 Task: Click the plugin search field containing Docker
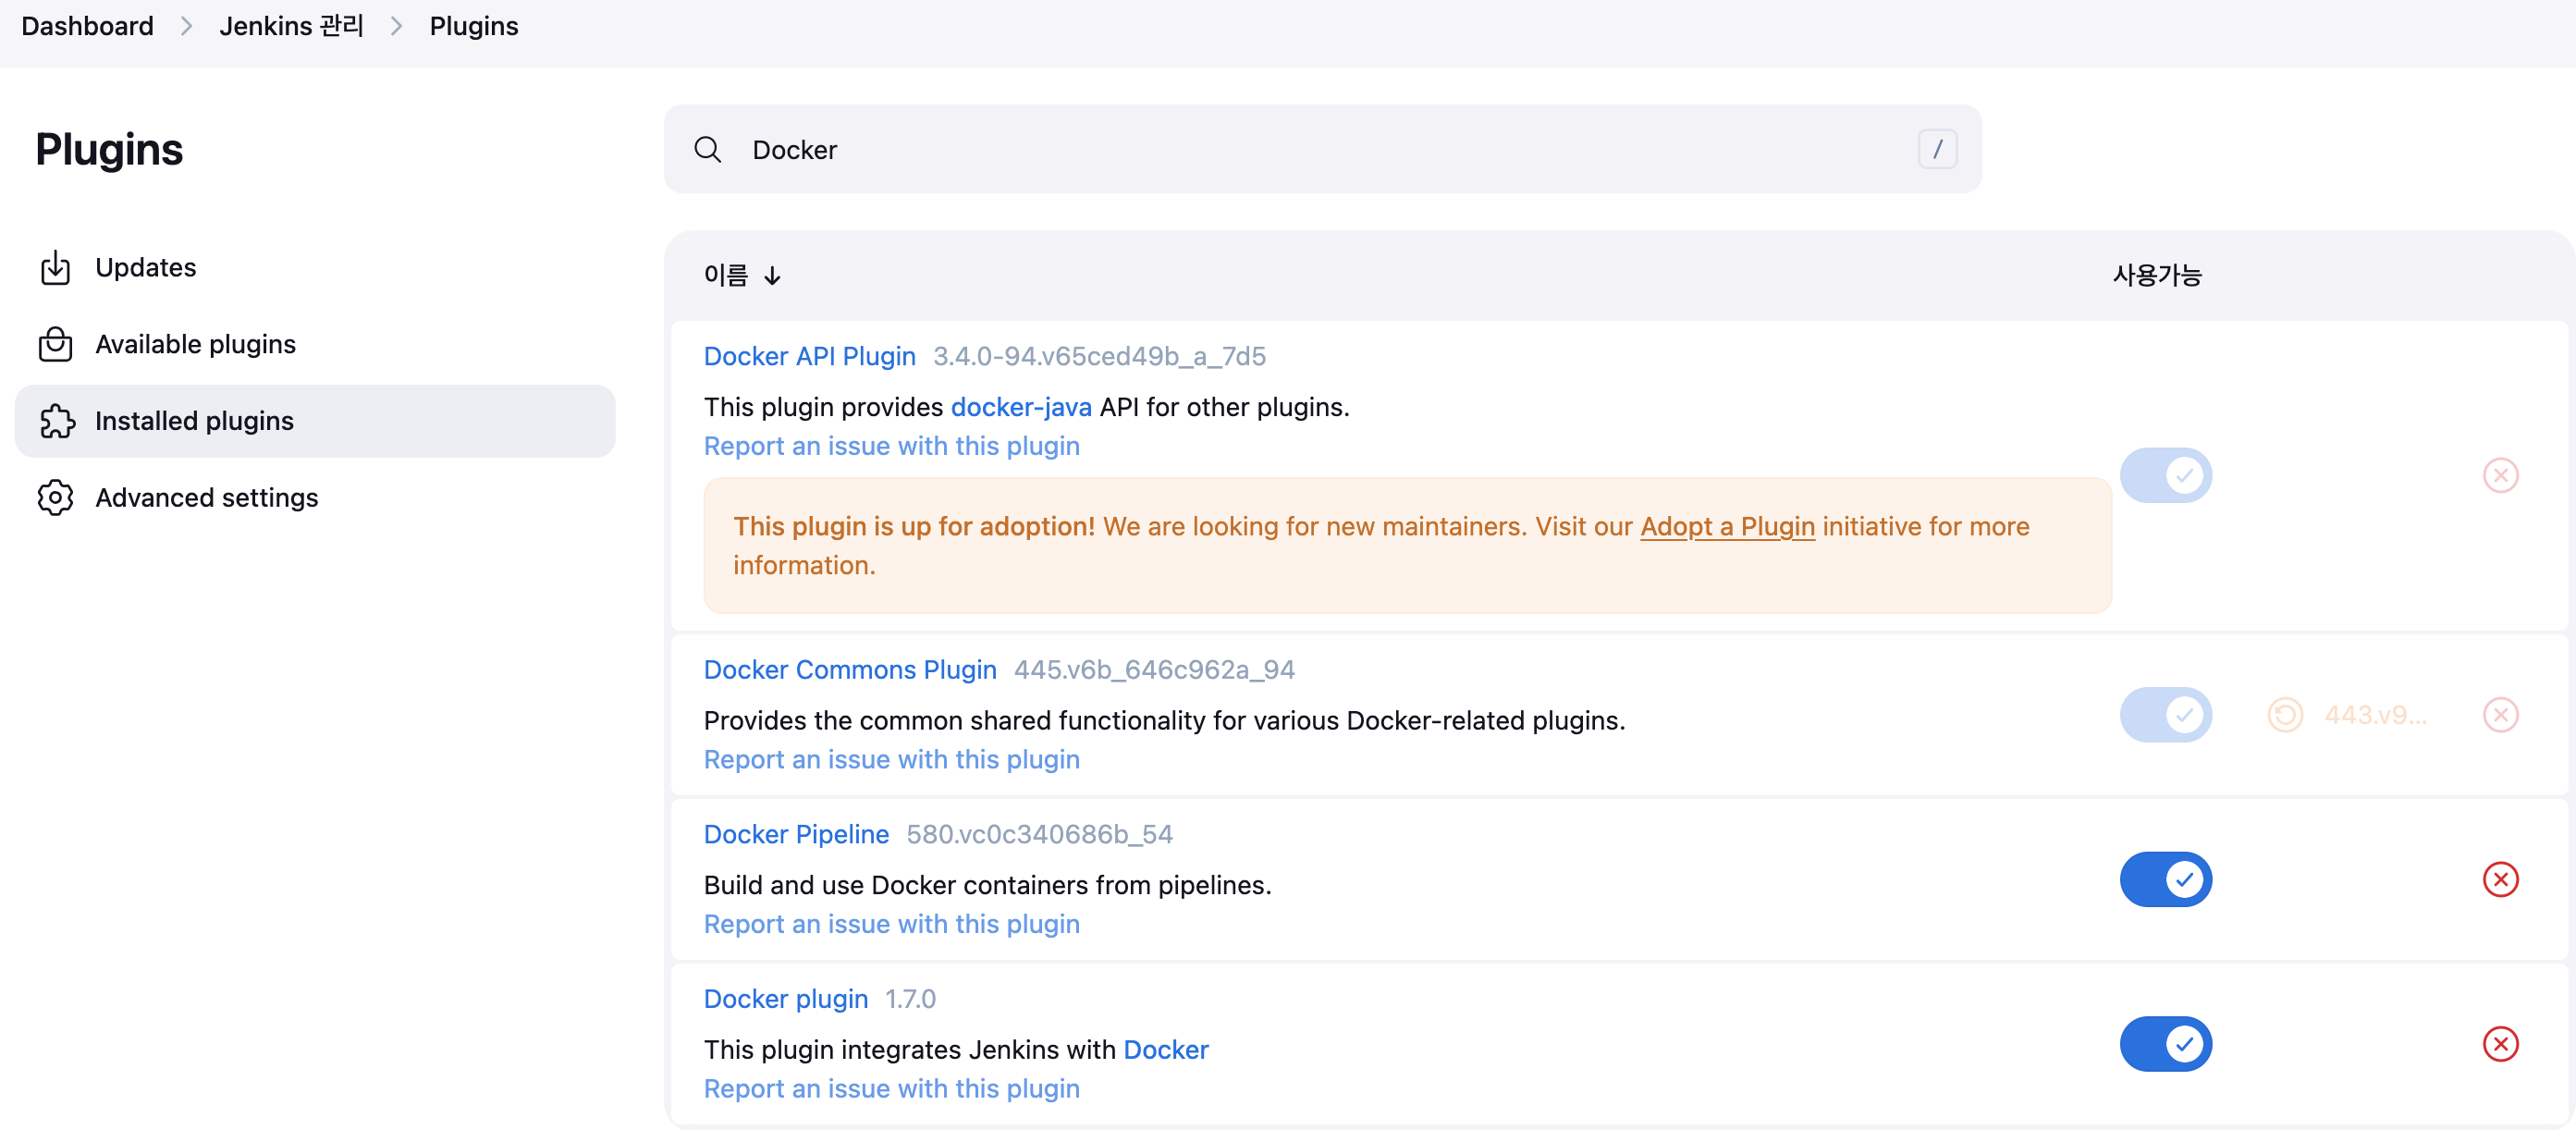pyautogui.click(x=1322, y=150)
